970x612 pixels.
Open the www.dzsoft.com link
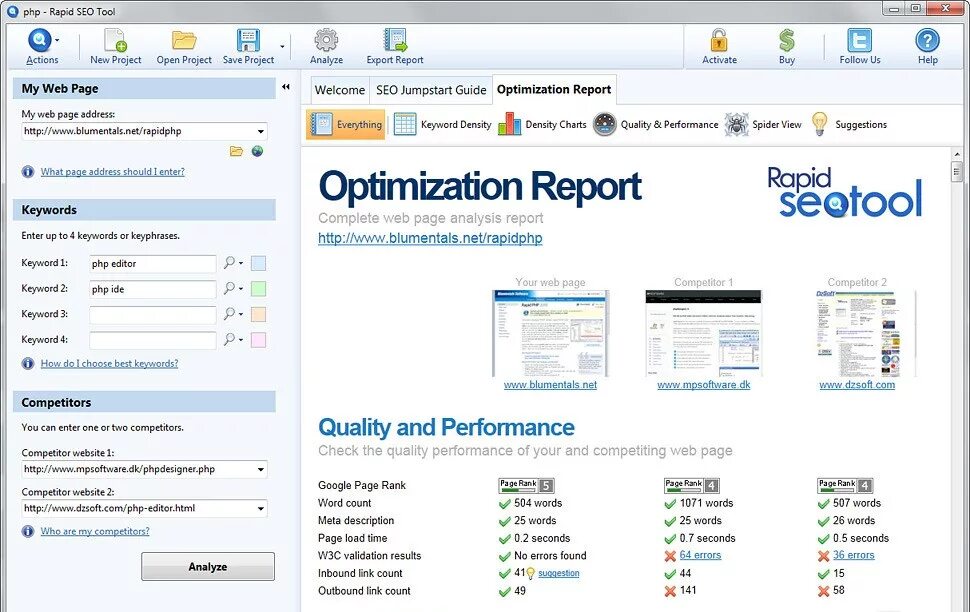pyautogui.click(x=857, y=385)
